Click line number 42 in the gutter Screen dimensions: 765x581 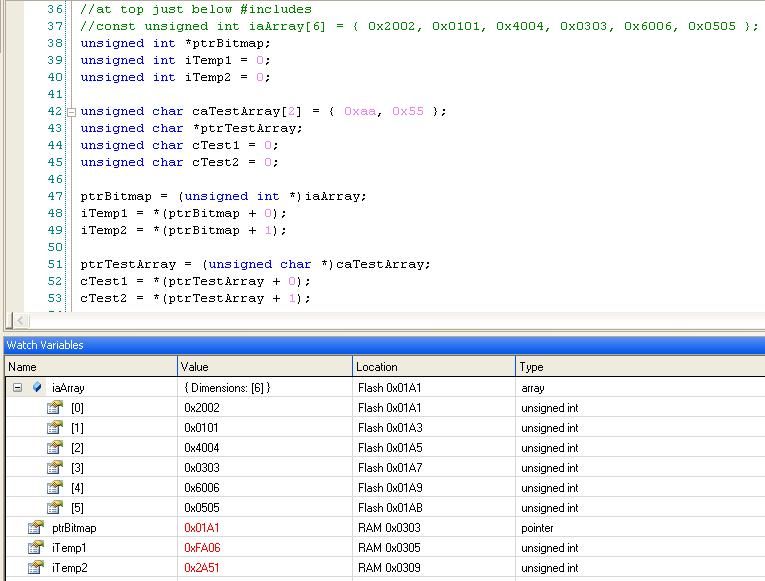click(55, 111)
